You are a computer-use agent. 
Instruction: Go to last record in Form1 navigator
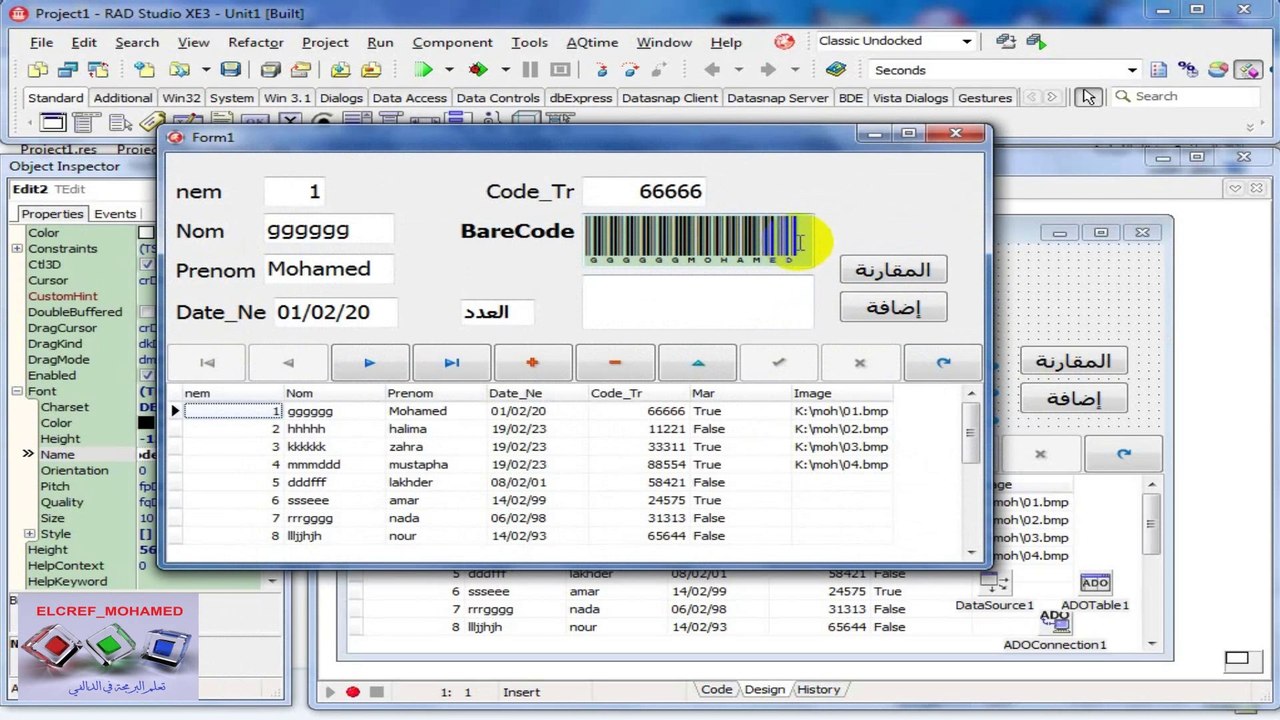[x=452, y=363]
